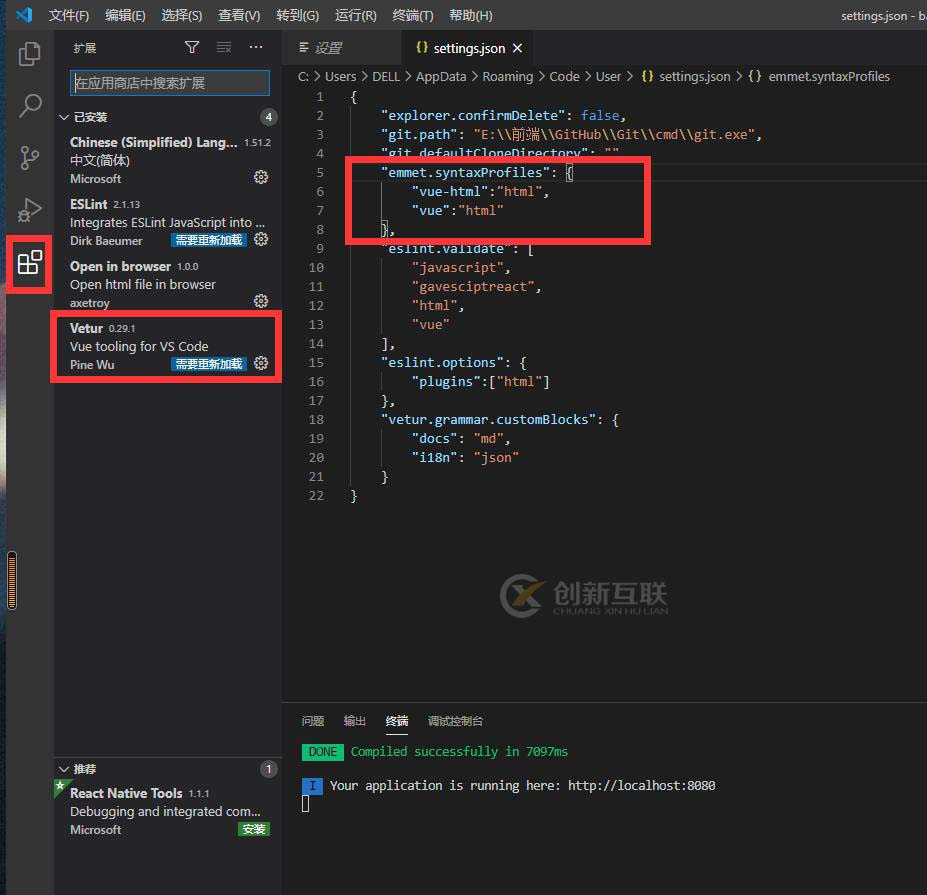This screenshot has height=895, width=927.
Task: Click the "git.path" key in editor
Action: click(419, 134)
